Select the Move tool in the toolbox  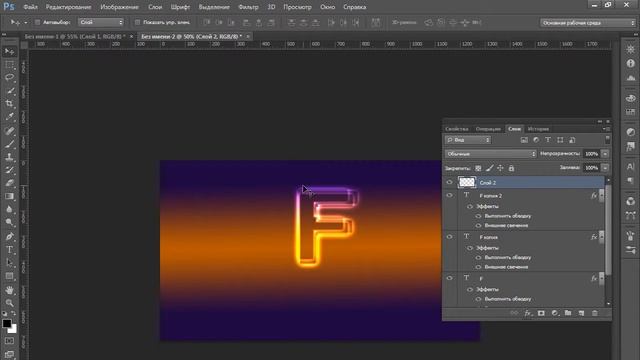9,51
